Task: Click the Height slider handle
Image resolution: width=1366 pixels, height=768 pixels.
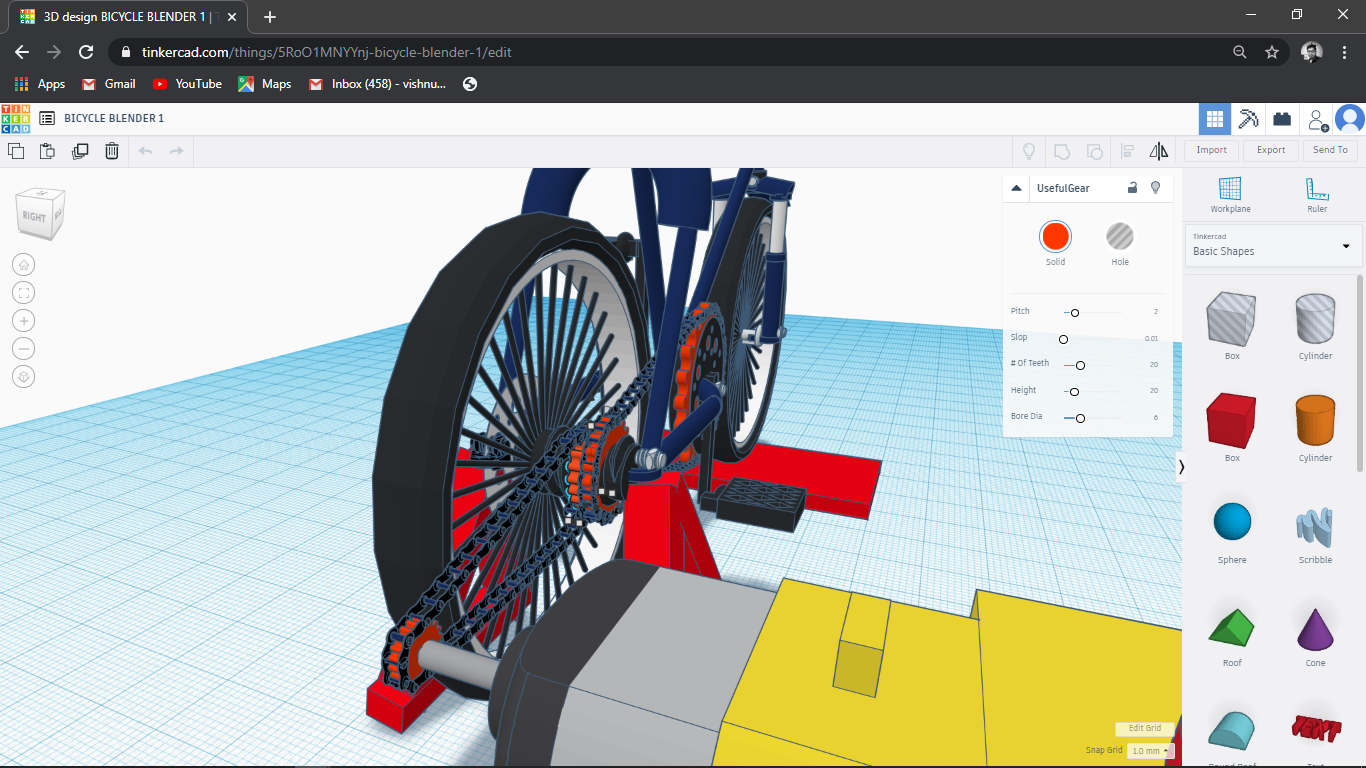Action: point(1074,392)
